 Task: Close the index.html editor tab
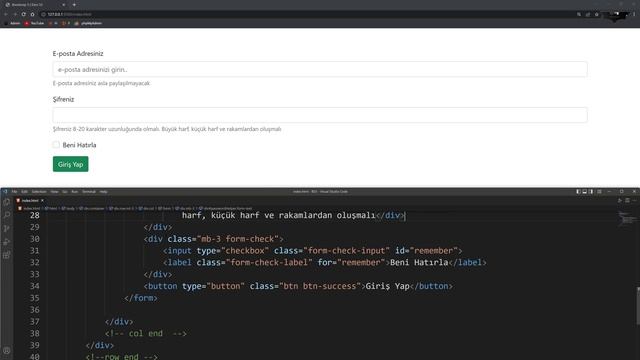42,200
